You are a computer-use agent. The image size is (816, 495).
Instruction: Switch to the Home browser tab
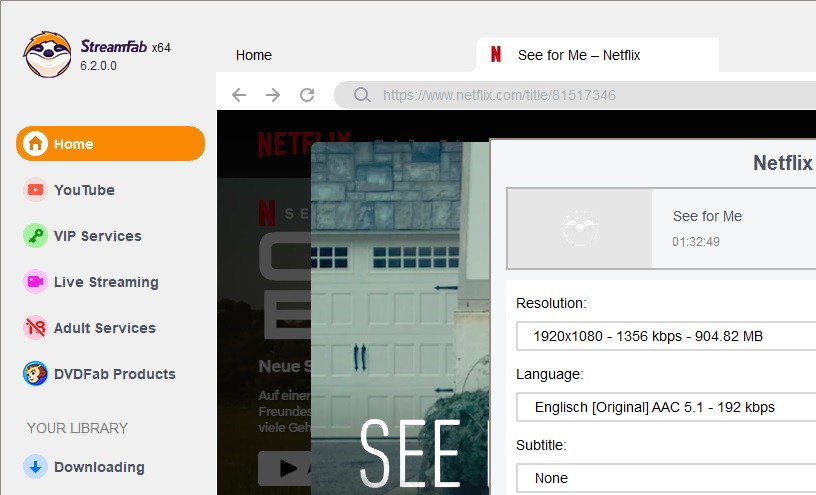[253, 55]
